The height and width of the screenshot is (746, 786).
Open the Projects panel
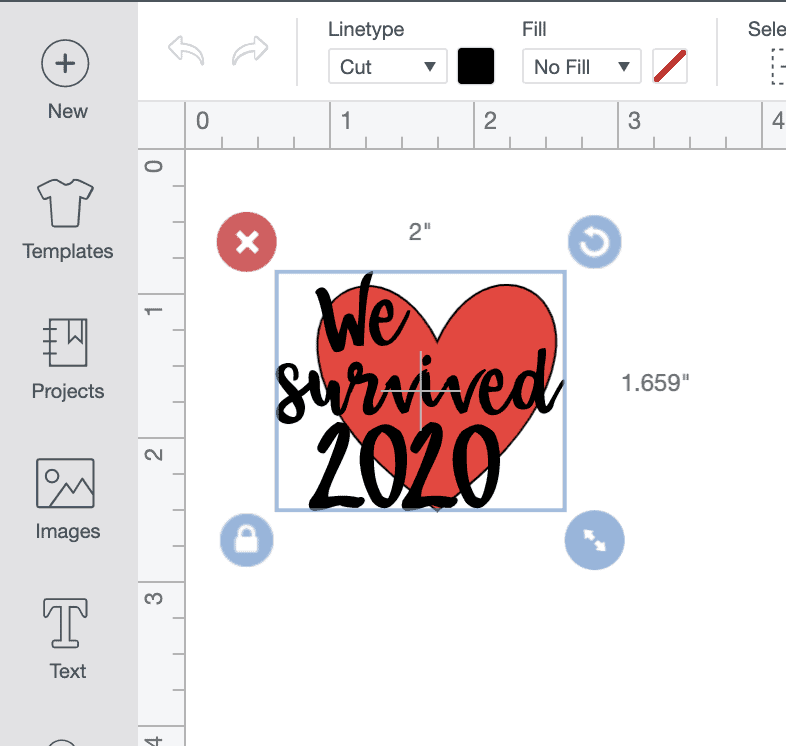pyautogui.click(x=66, y=345)
